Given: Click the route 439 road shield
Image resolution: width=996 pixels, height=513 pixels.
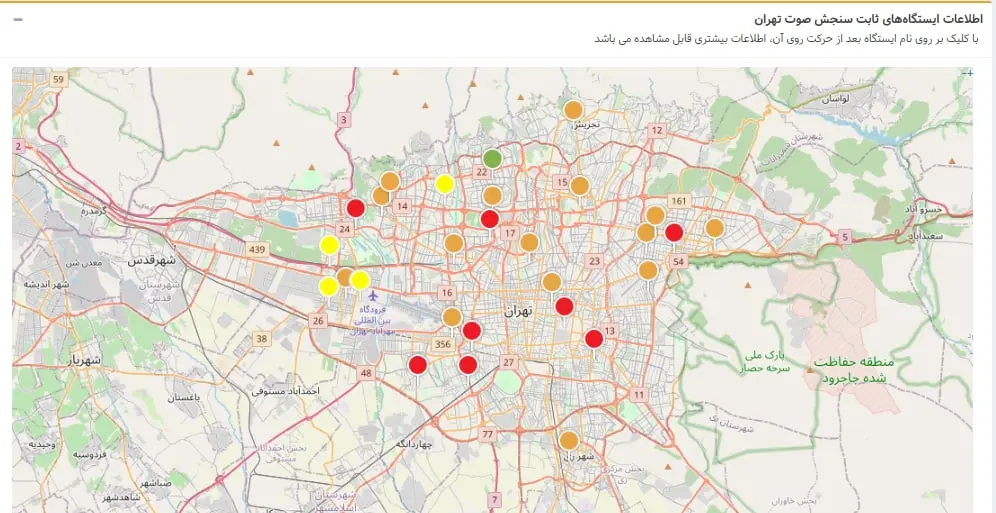Looking at the screenshot, I should coord(257,250).
